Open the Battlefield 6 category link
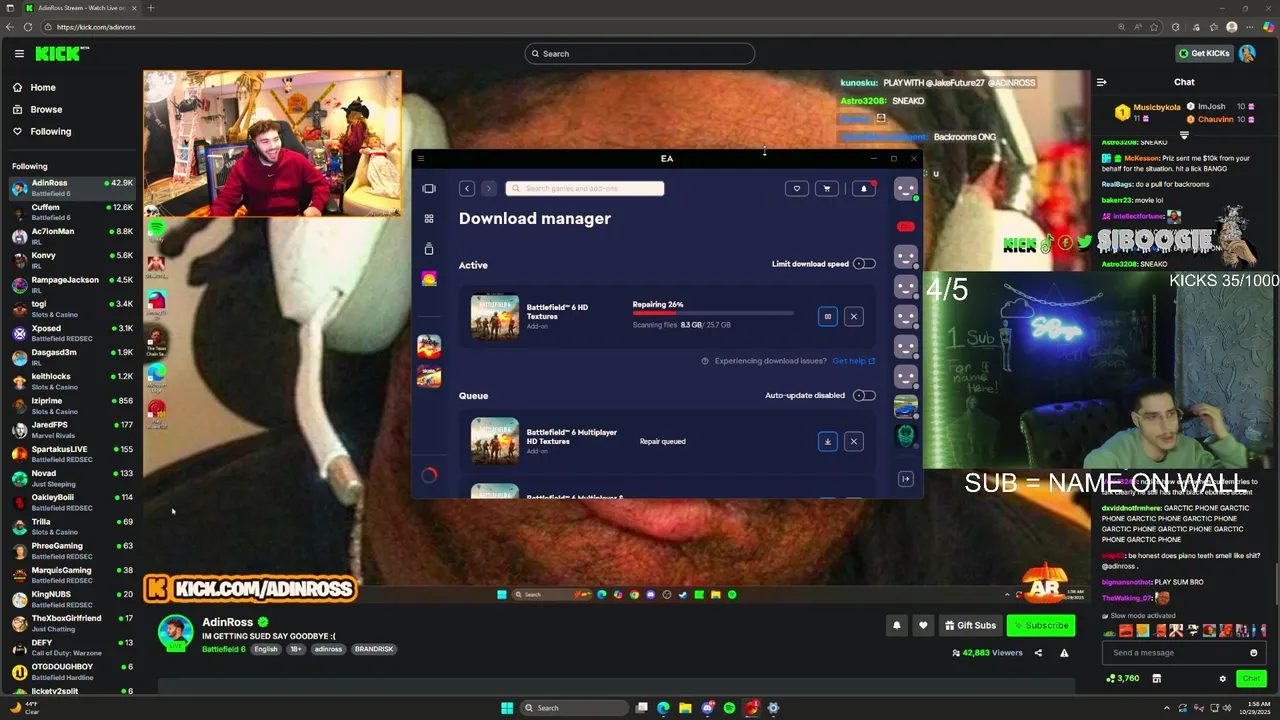 (x=223, y=649)
